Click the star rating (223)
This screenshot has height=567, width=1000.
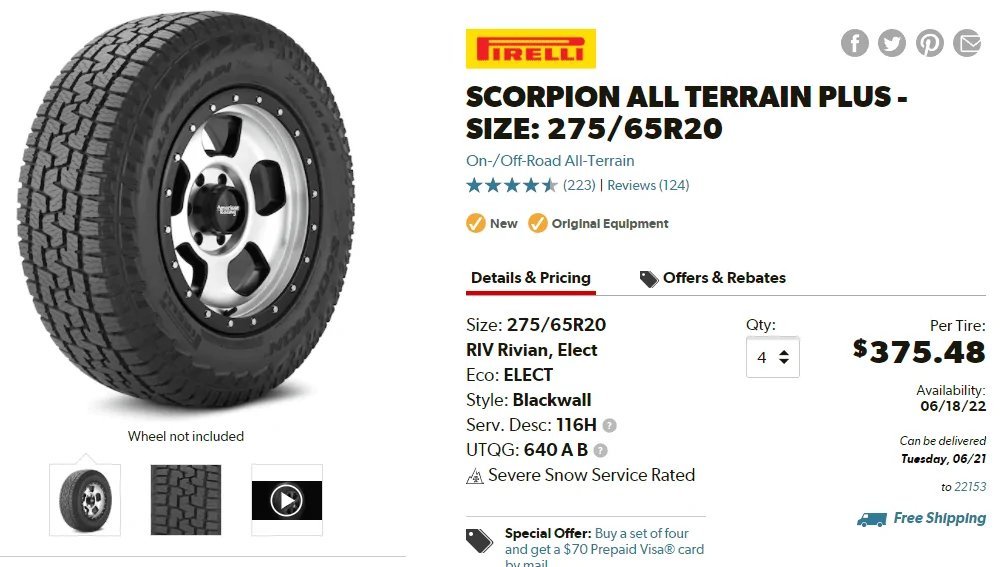512,185
